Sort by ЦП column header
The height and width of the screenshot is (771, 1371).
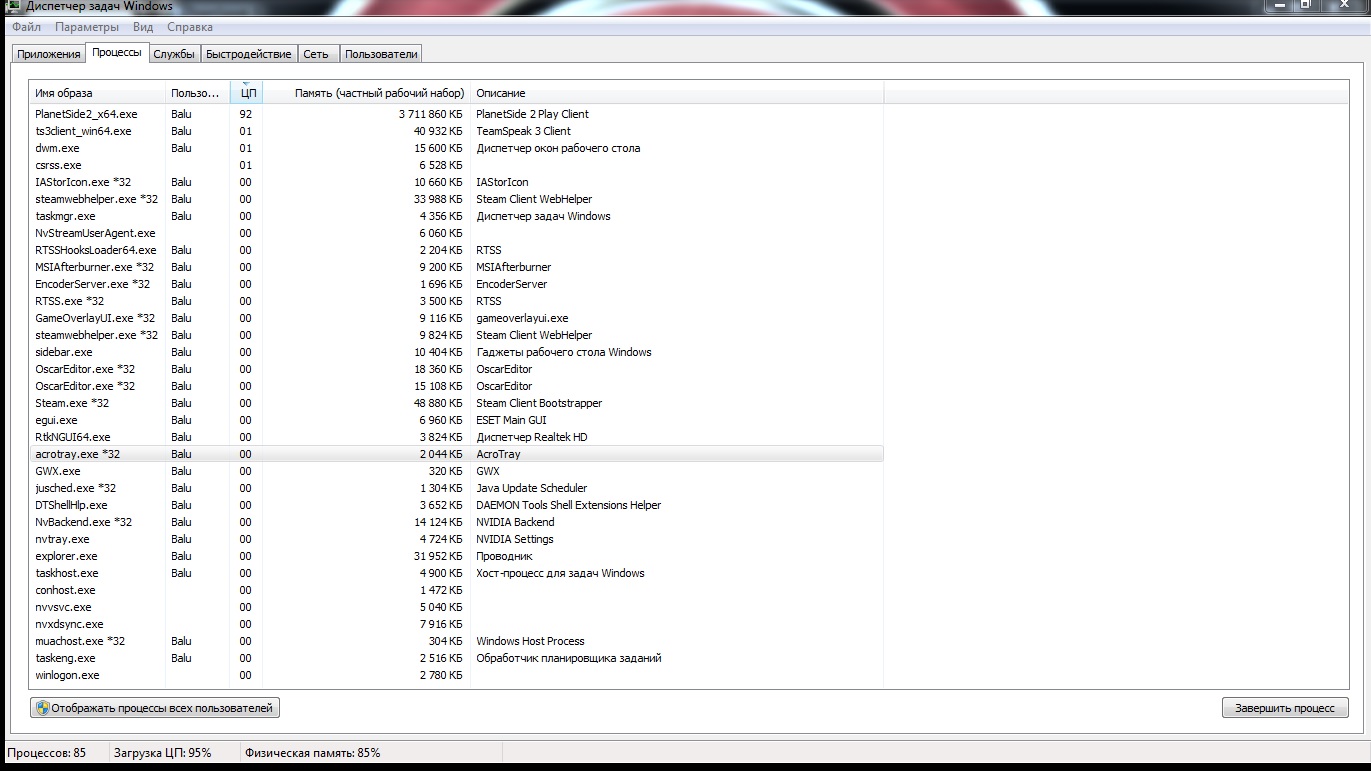pos(248,93)
